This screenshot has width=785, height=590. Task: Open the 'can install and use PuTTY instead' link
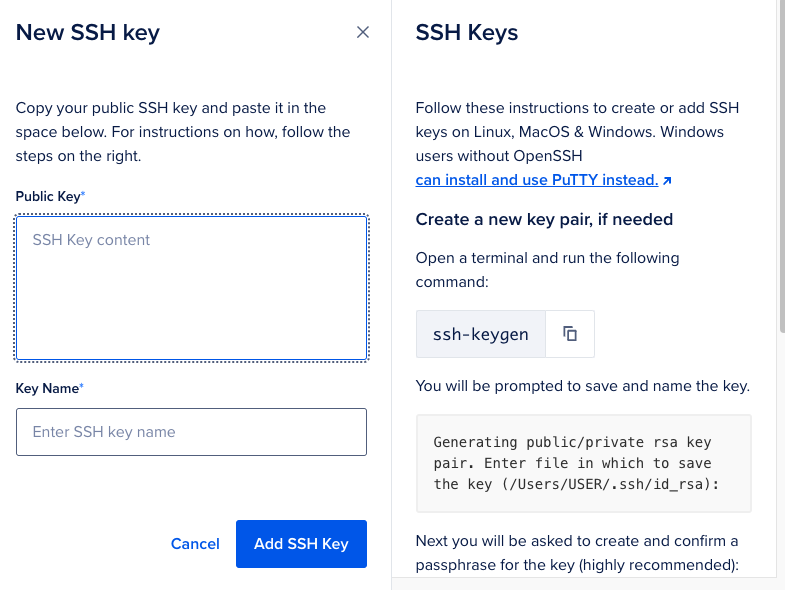537,180
